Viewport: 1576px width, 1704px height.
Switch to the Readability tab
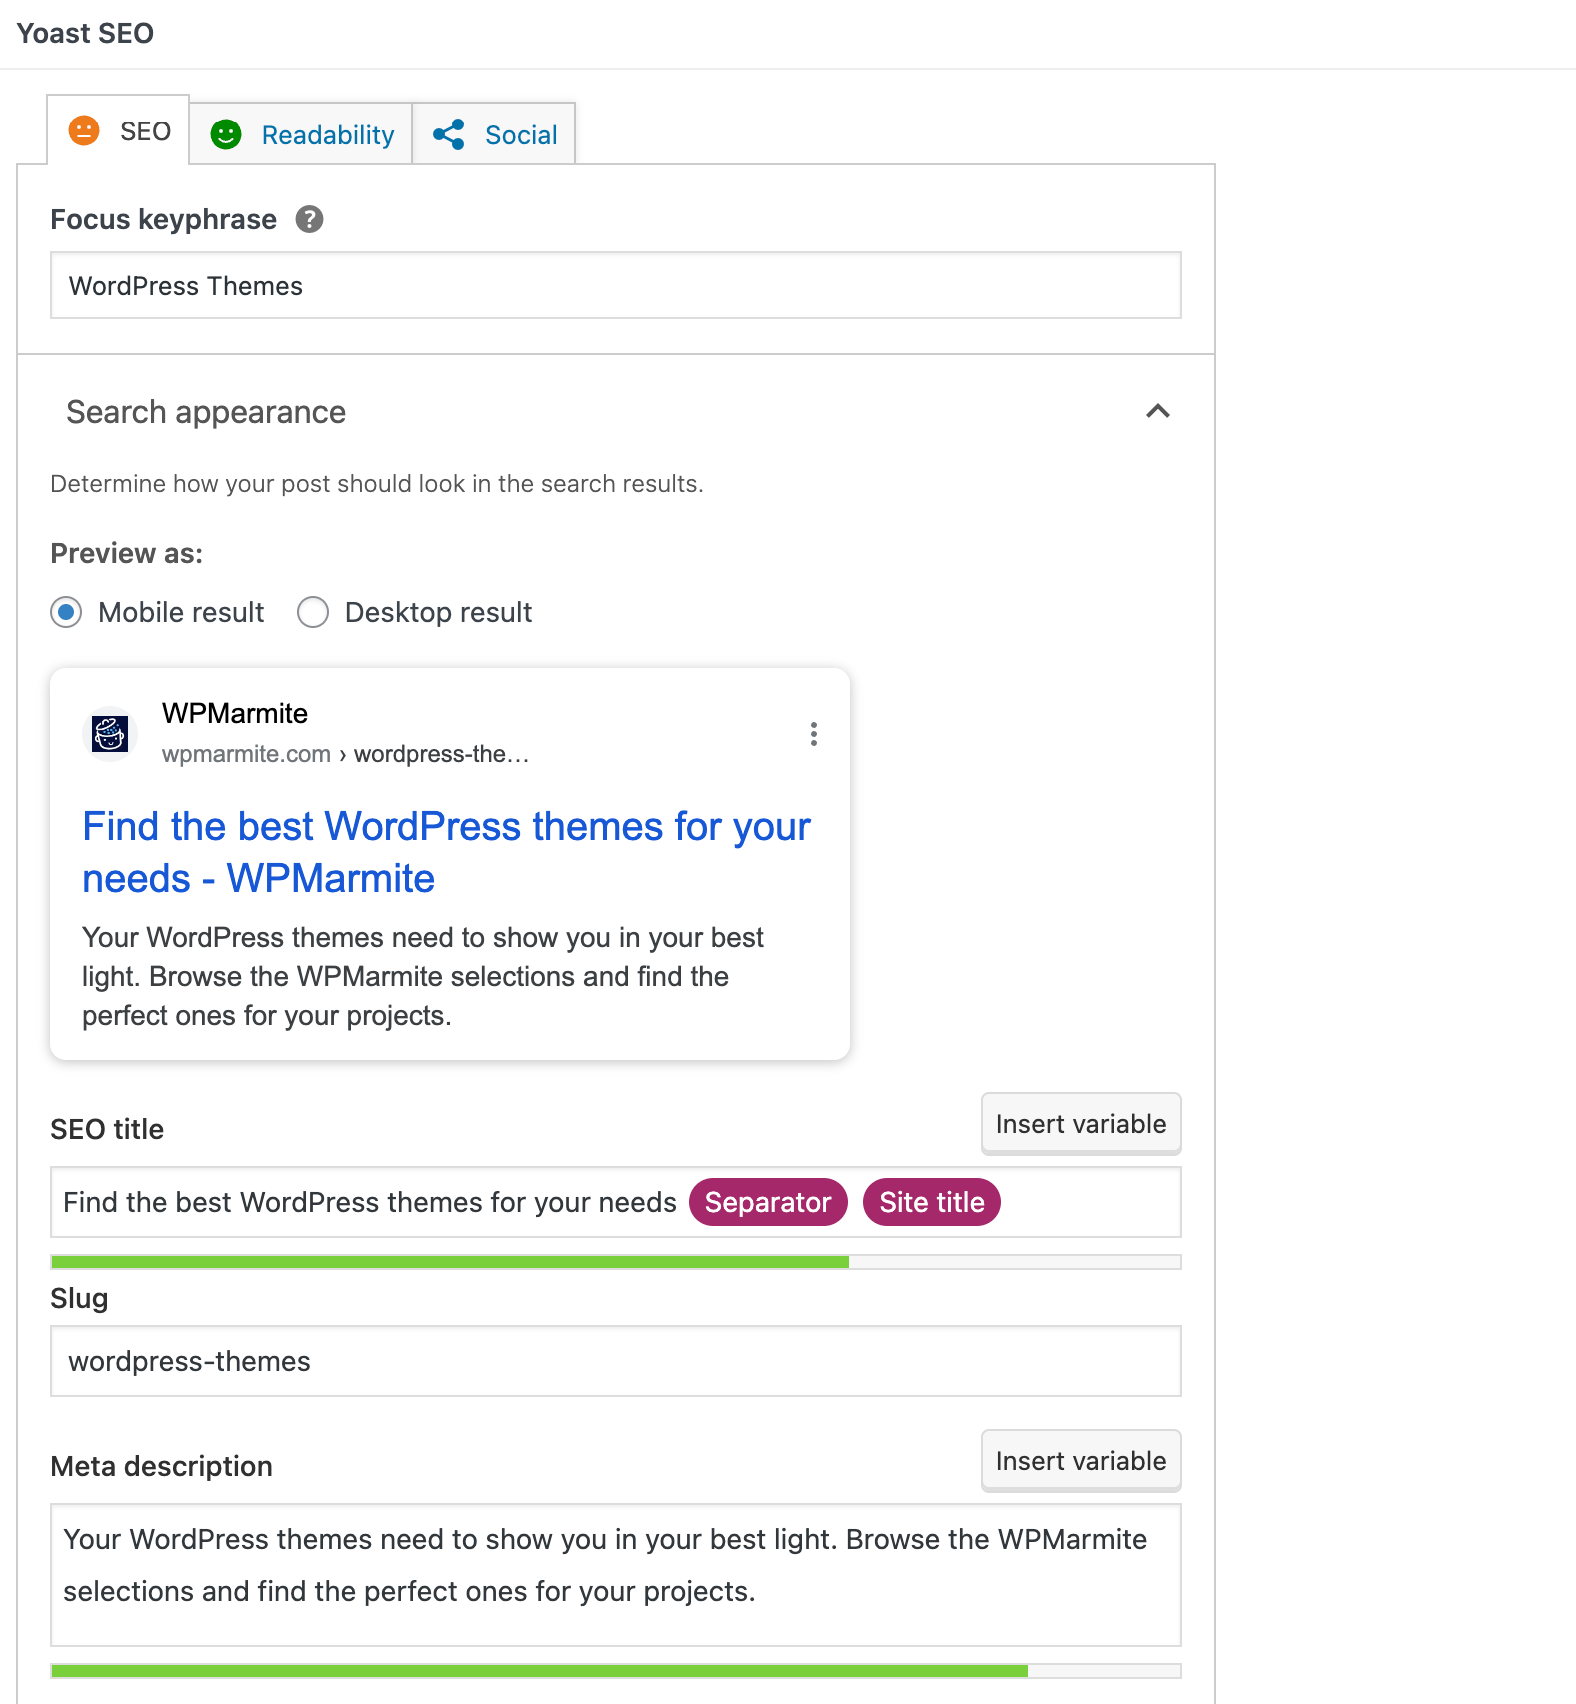coord(327,133)
